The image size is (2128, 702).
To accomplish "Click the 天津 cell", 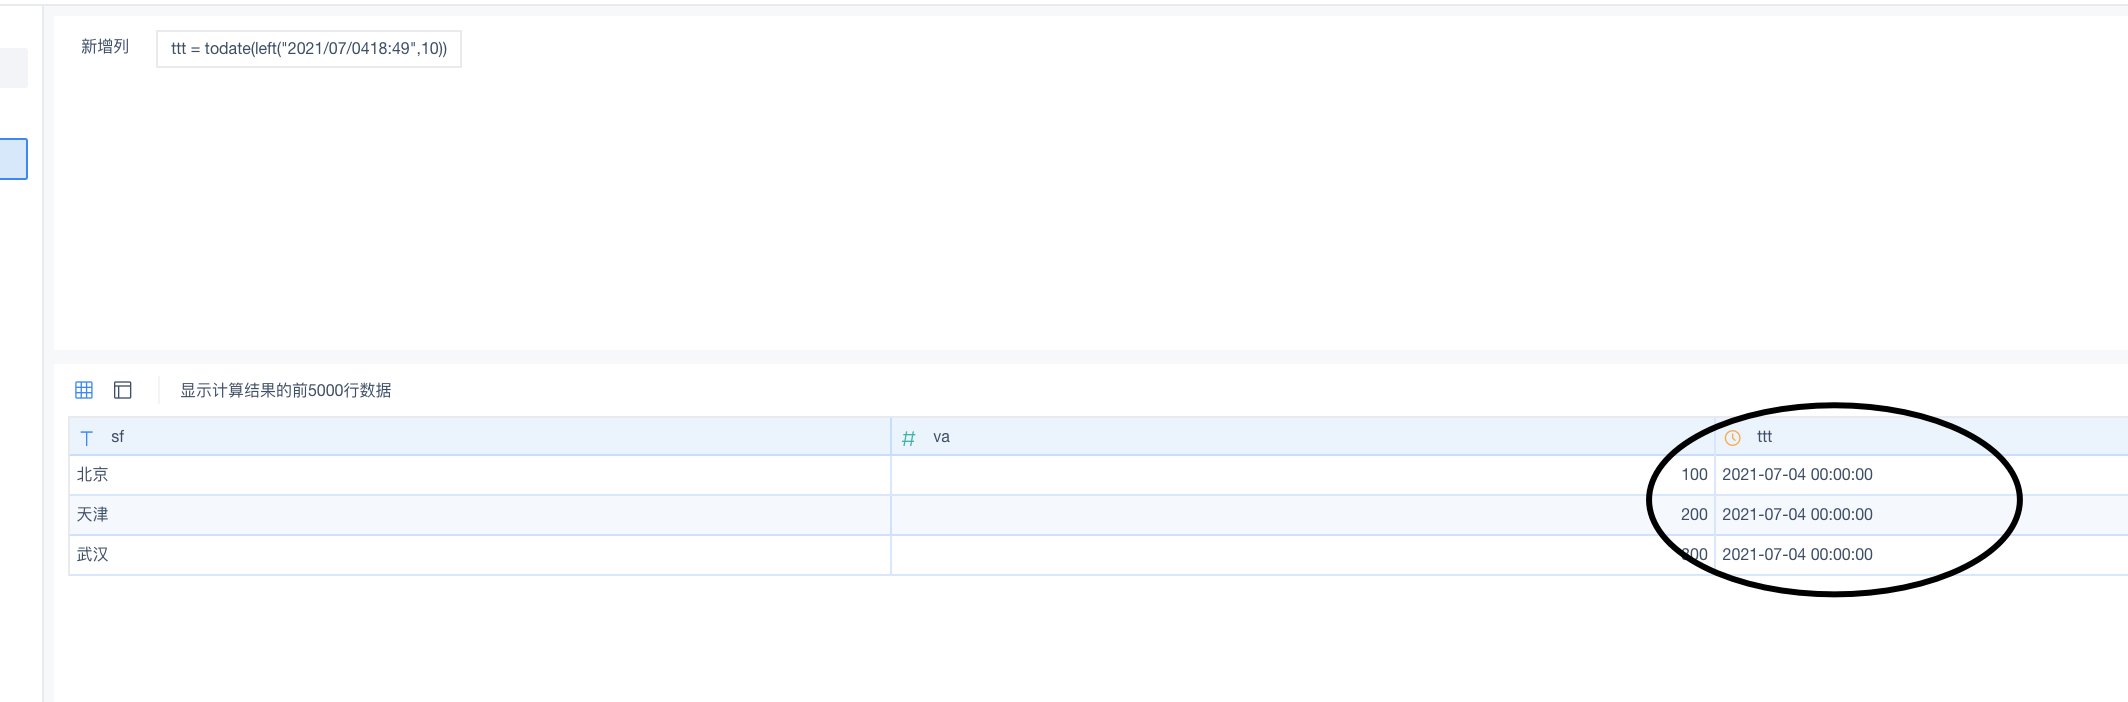I will pos(480,515).
